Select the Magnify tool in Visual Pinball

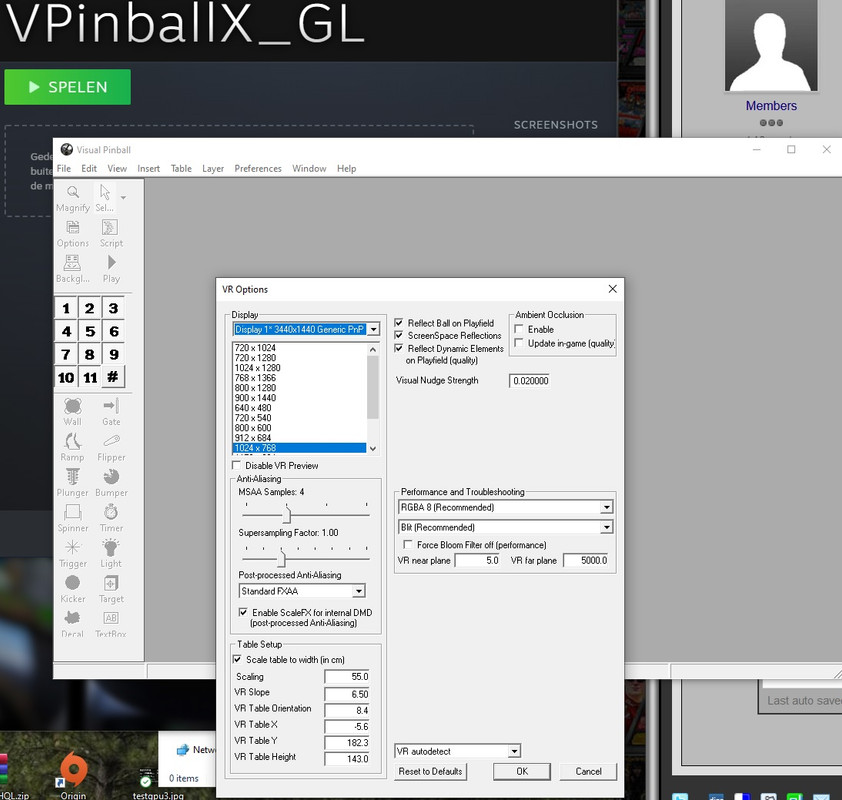72,198
